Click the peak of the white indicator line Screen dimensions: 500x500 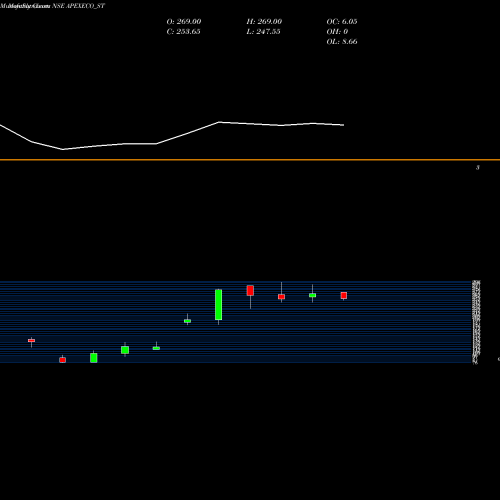pyautogui.click(x=219, y=122)
